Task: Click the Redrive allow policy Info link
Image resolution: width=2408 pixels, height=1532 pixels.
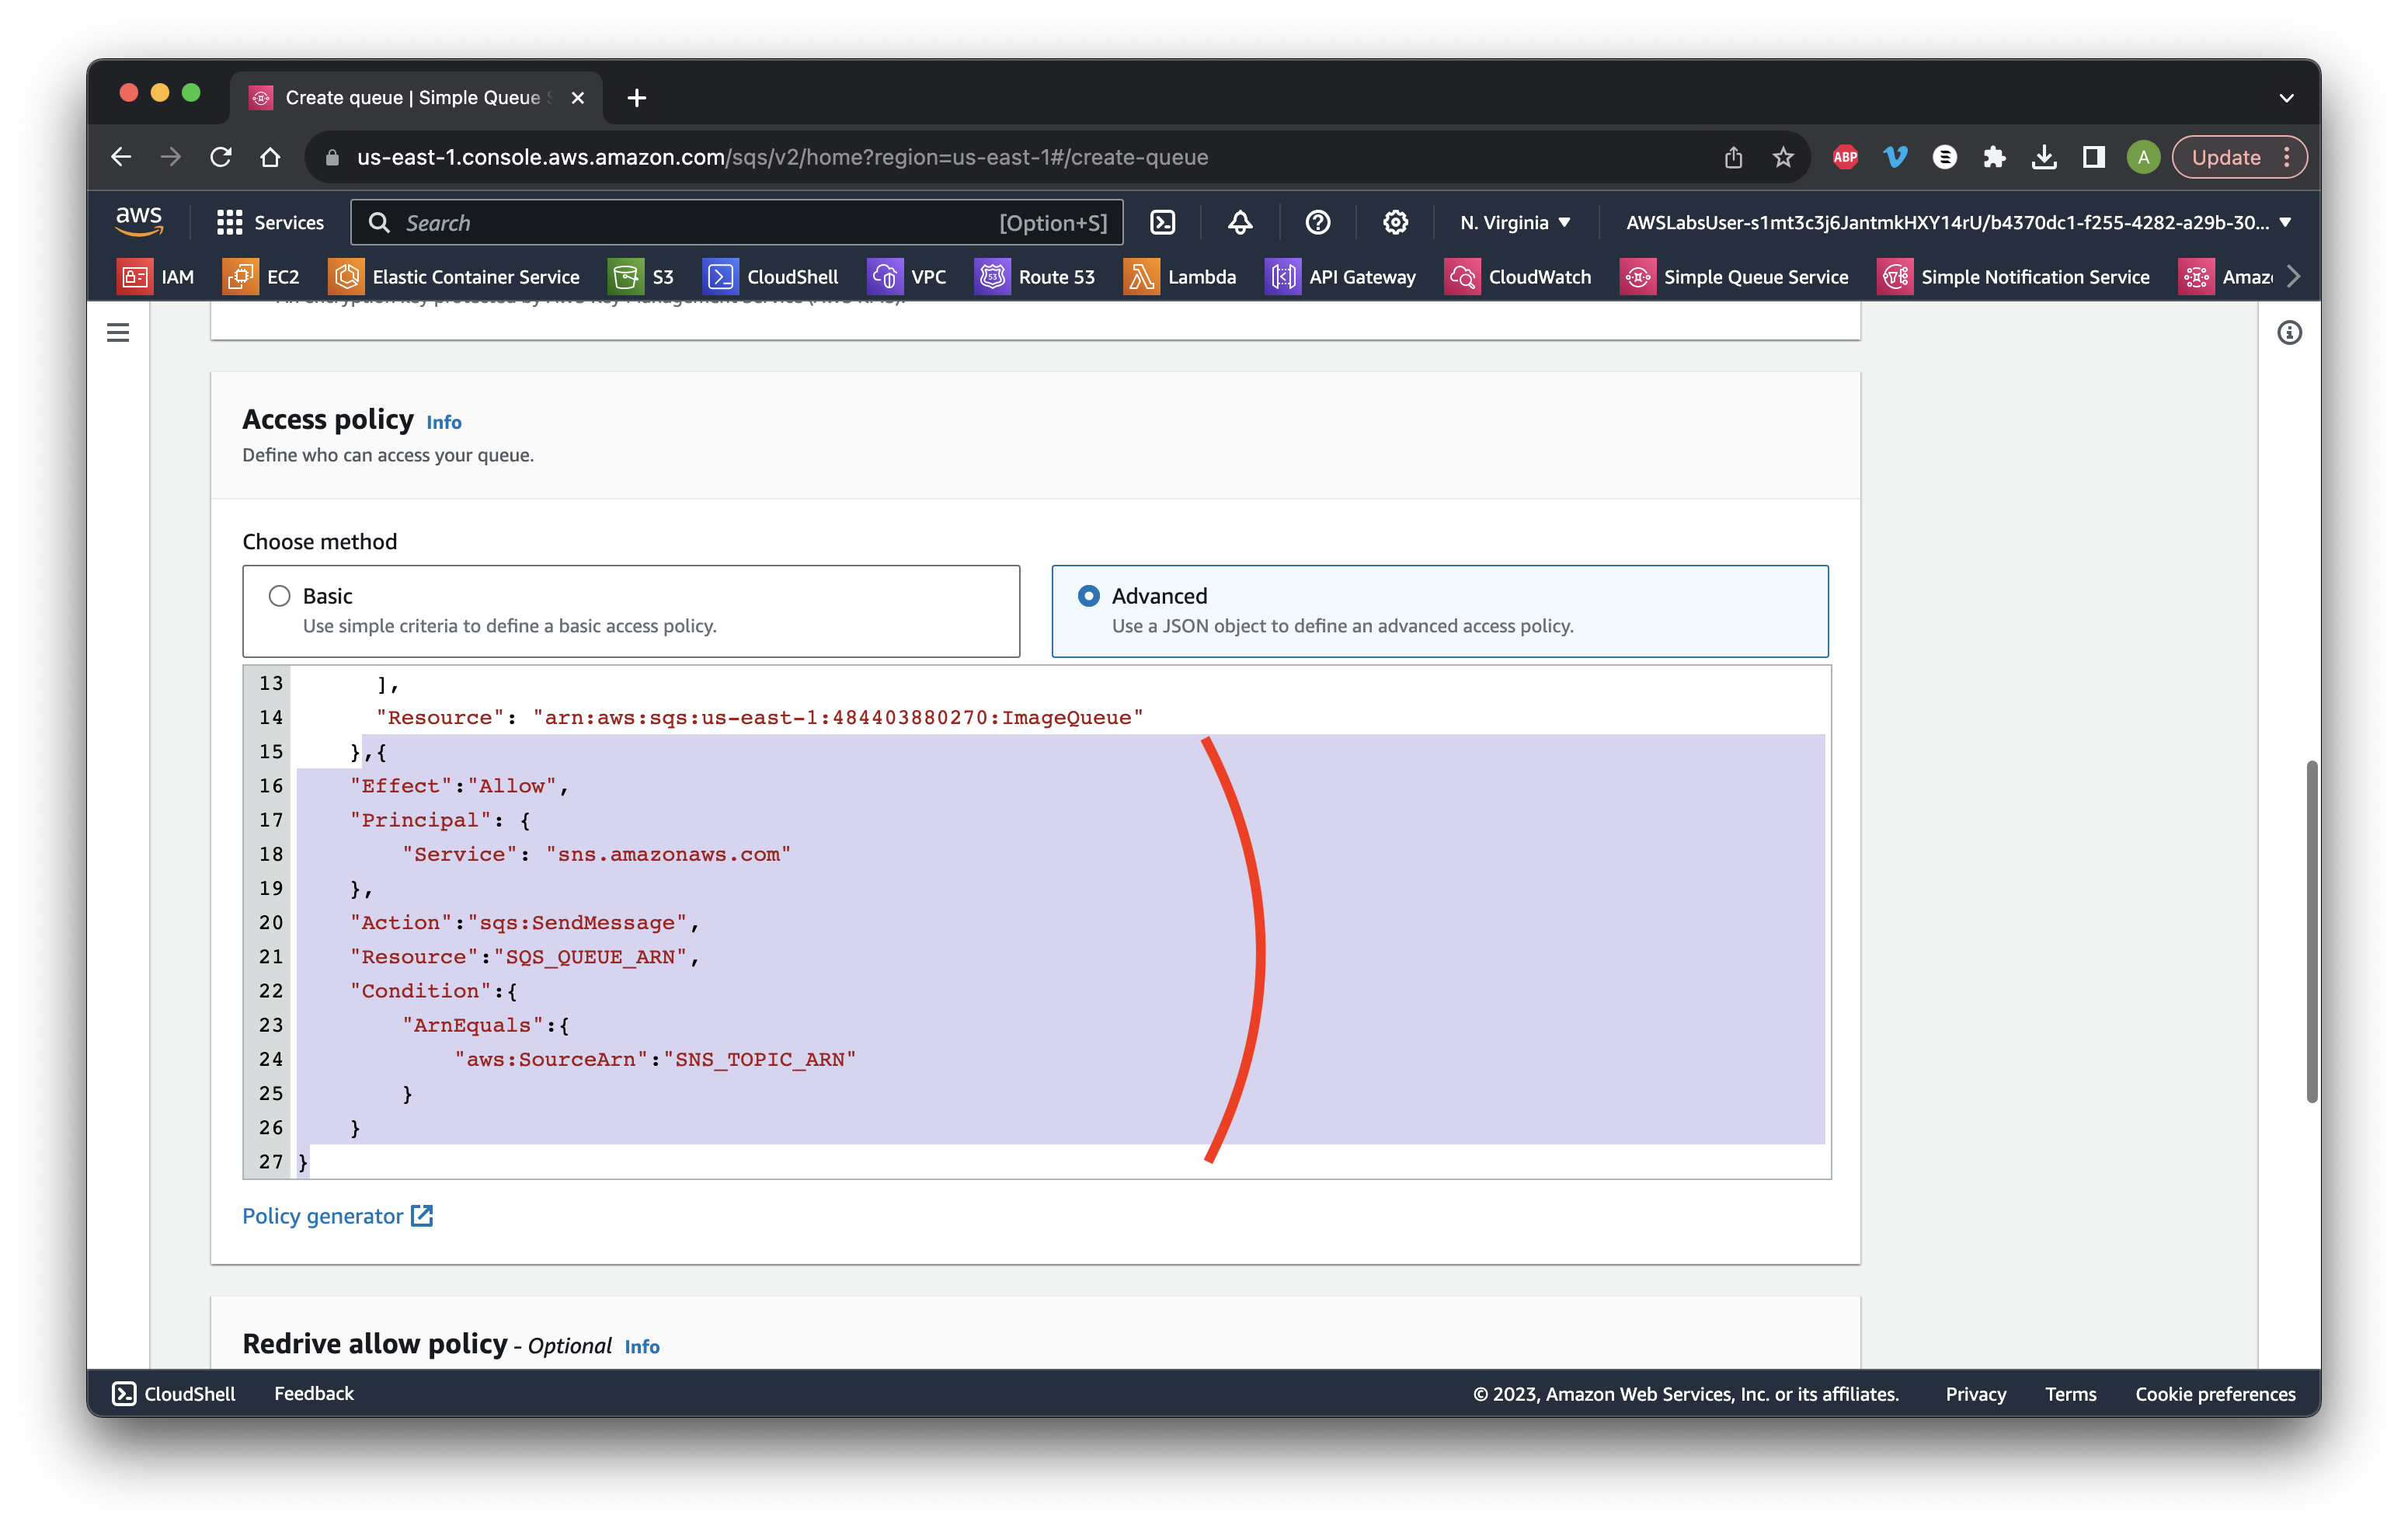Action: point(642,1346)
